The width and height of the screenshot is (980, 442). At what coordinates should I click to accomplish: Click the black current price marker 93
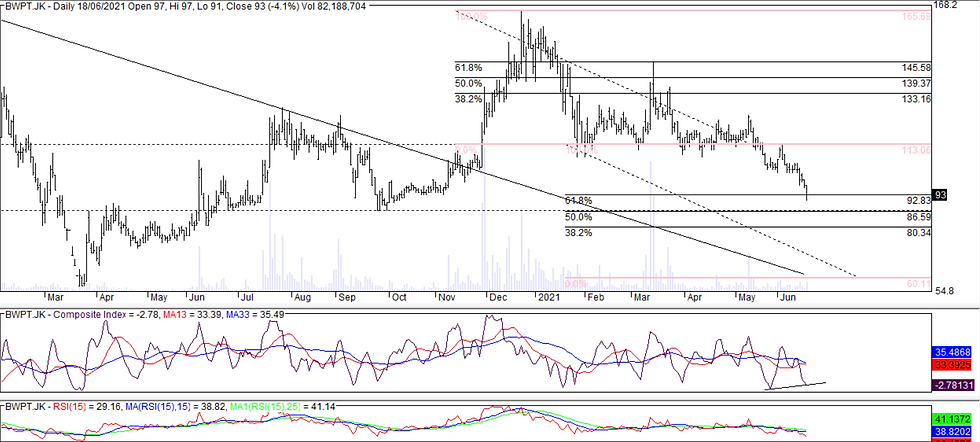(941, 196)
